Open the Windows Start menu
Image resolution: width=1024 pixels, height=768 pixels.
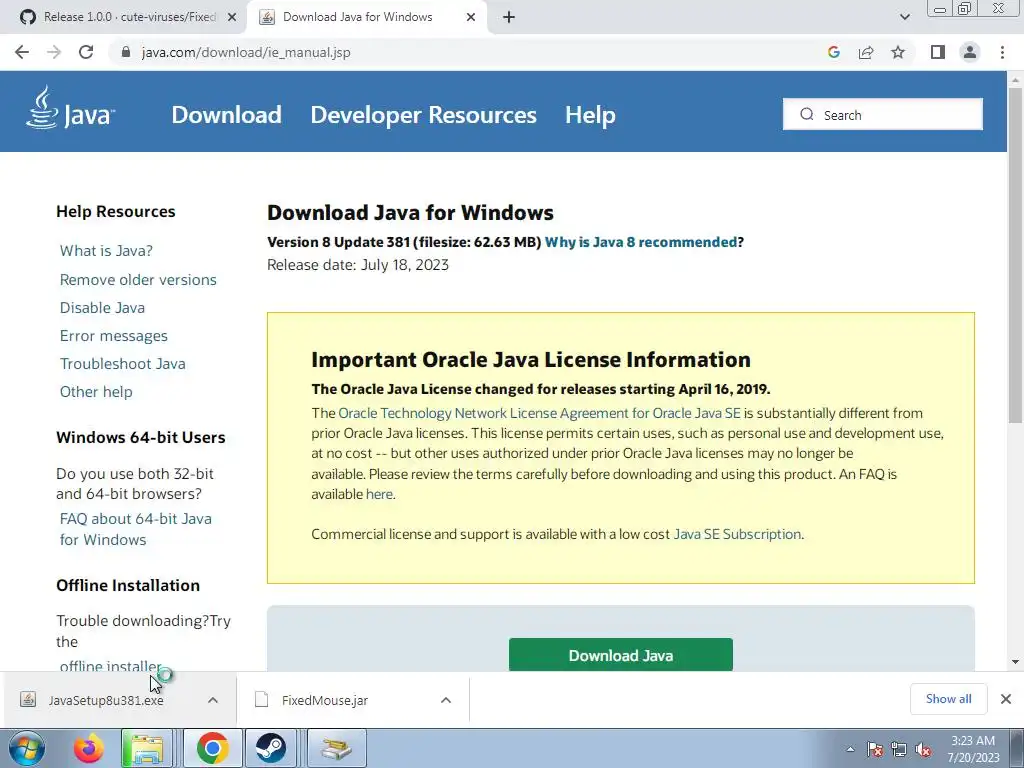click(27, 748)
